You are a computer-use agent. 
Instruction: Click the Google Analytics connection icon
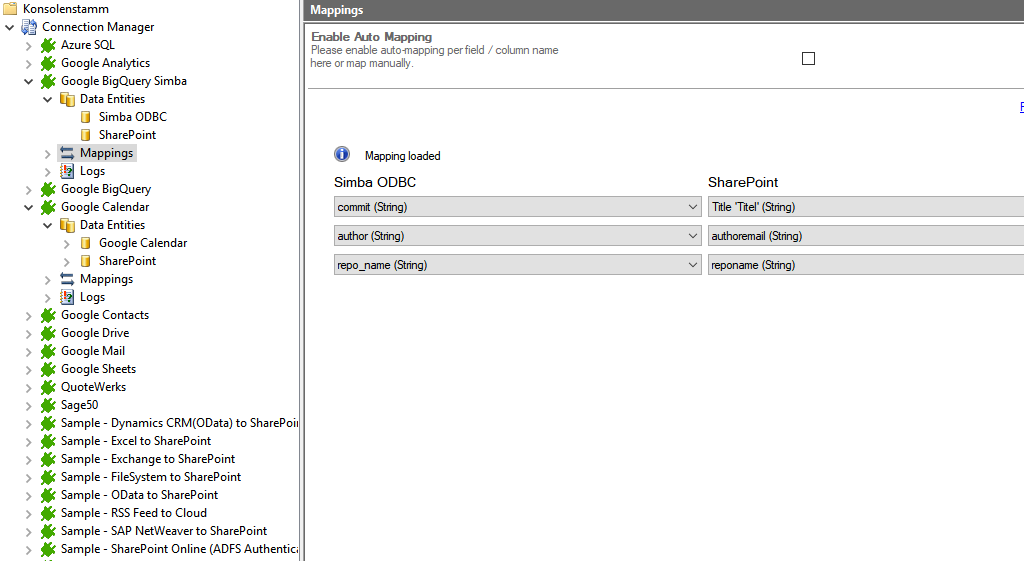tap(48, 63)
